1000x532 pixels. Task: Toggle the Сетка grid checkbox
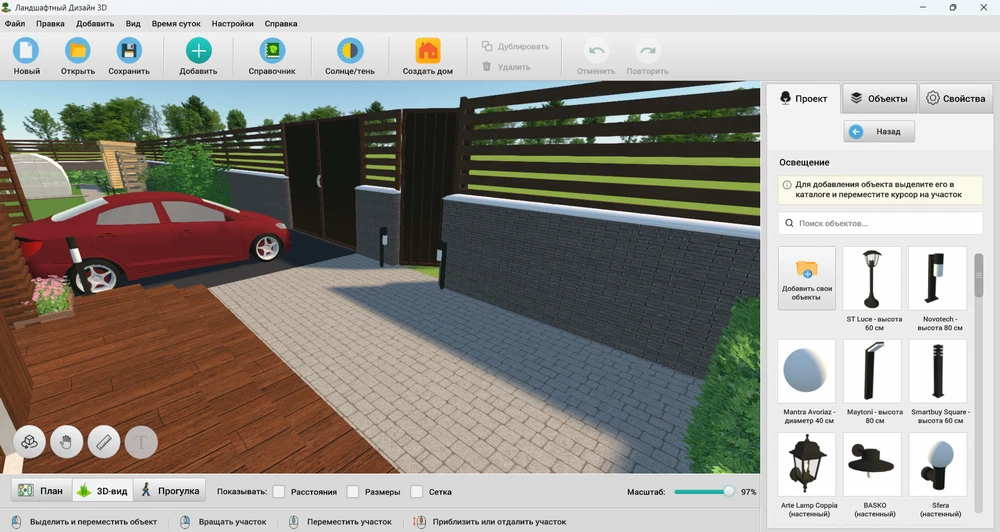pos(417,492)
